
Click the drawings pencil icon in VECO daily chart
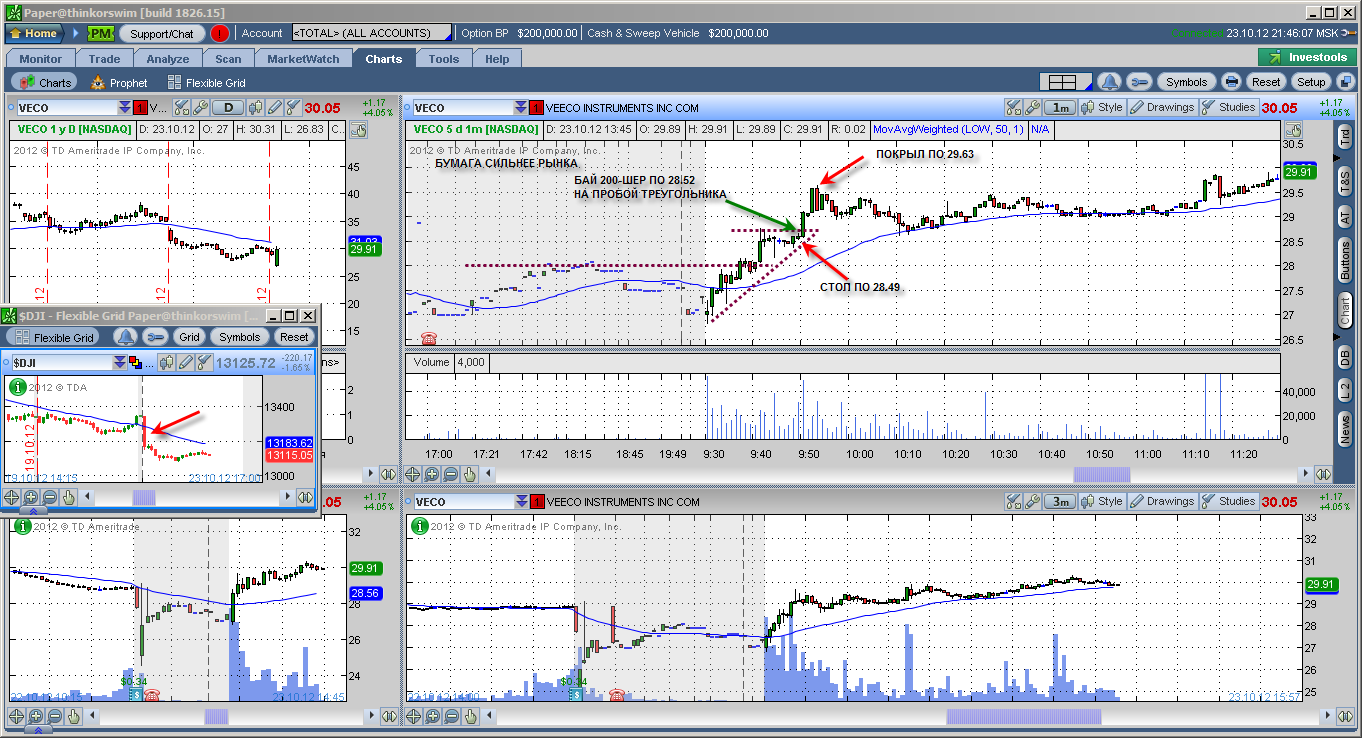[x=275, y=108]
